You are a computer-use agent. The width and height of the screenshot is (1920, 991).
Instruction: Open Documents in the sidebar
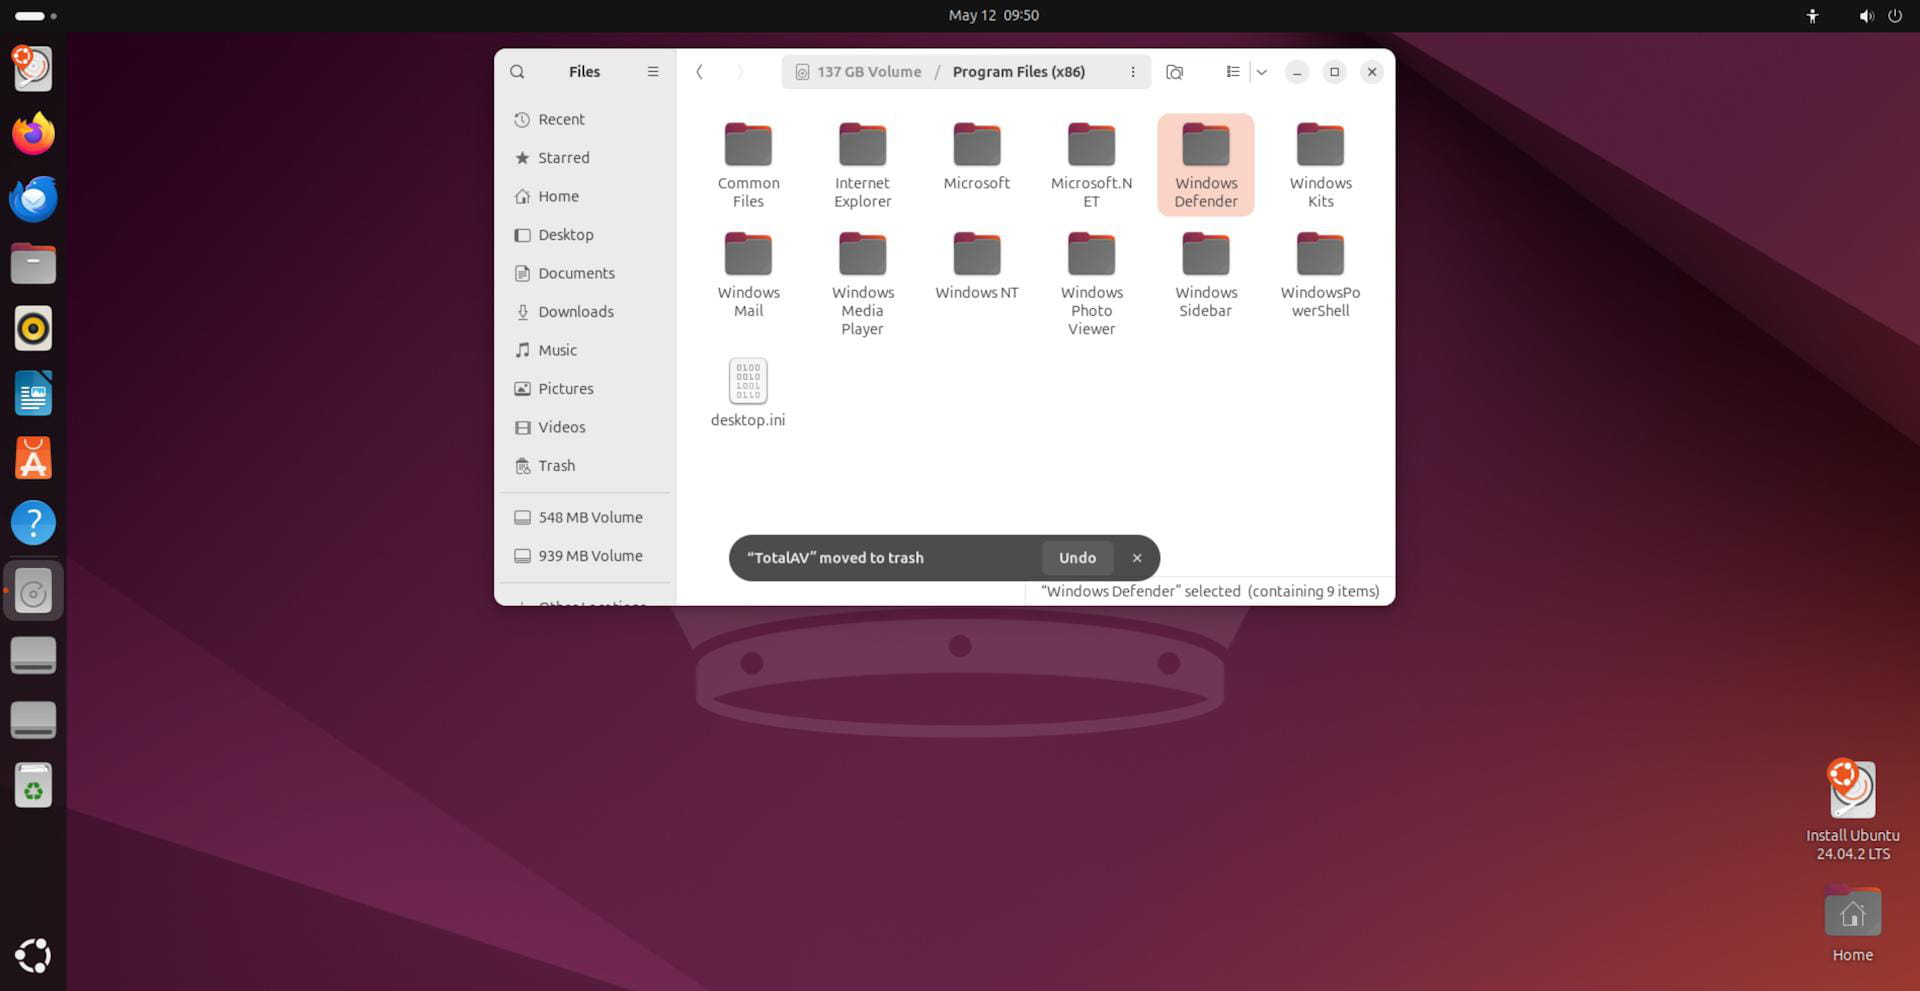click(585, 273)
